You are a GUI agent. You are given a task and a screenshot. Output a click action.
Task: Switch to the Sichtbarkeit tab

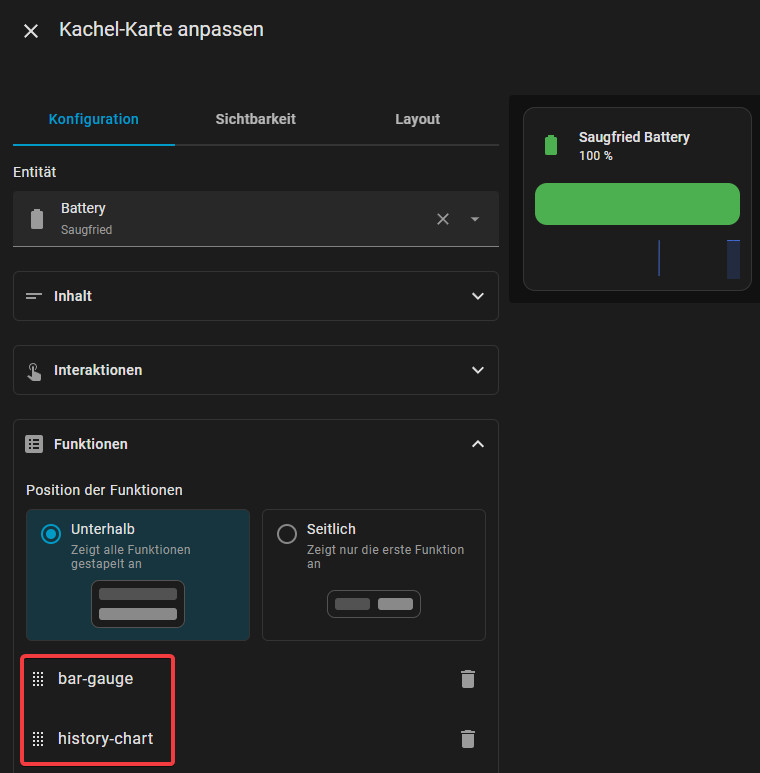click(x=255, y=119)
